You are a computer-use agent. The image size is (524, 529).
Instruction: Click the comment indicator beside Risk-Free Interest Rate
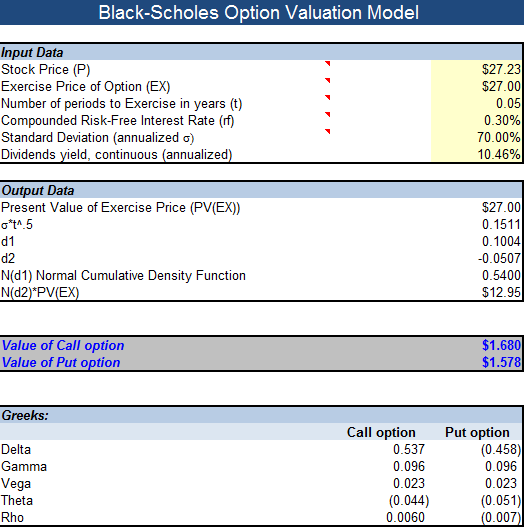tap(327, 114)
